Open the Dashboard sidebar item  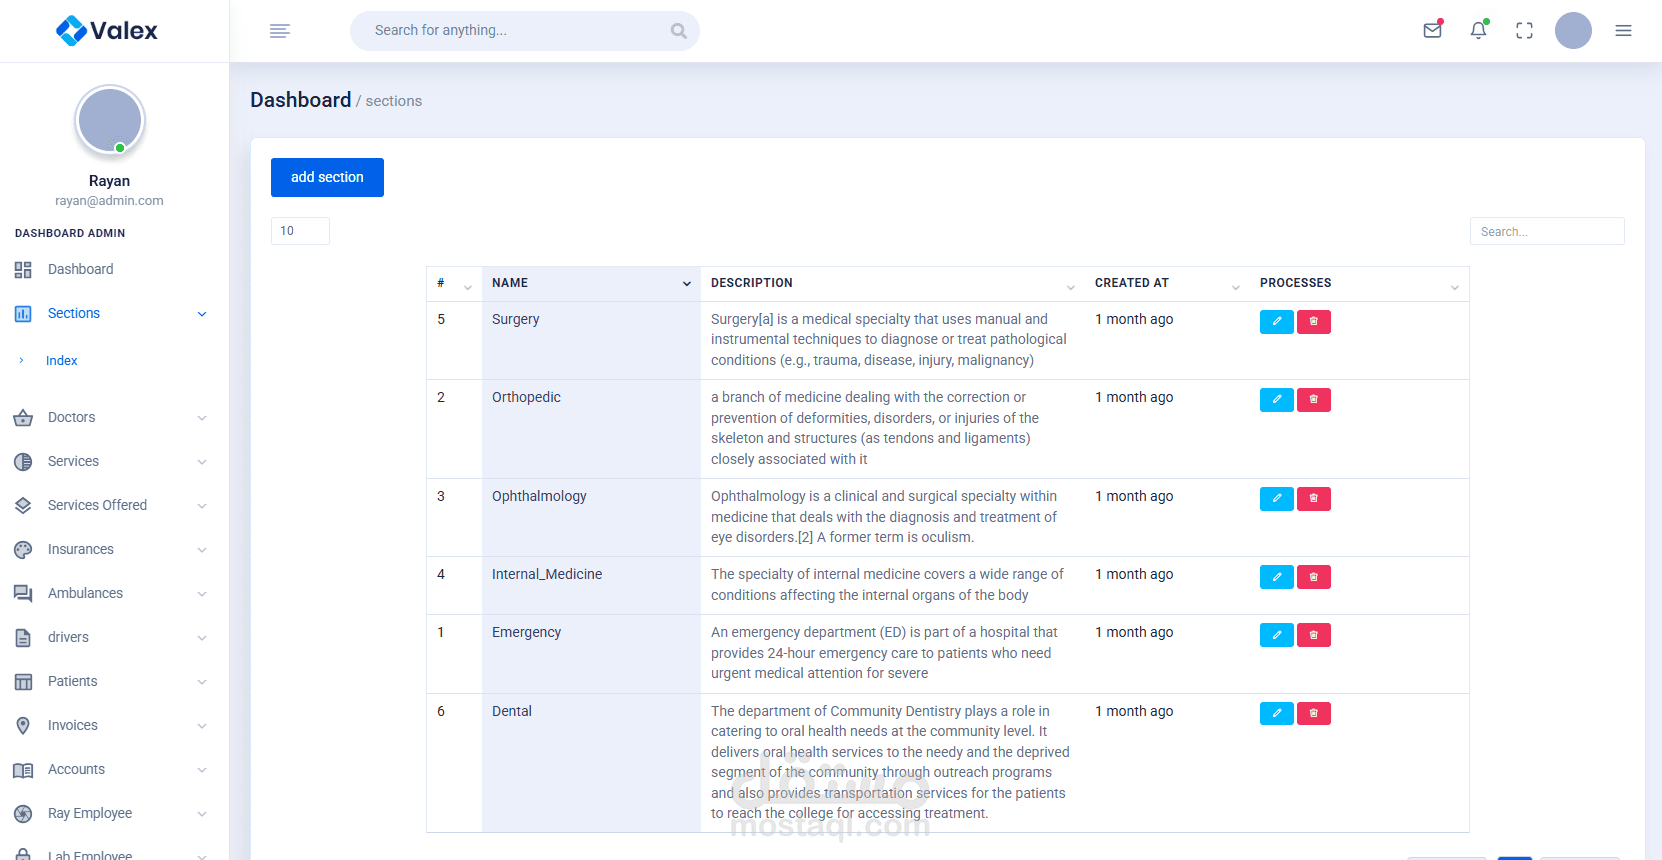[x=80, y=269]
